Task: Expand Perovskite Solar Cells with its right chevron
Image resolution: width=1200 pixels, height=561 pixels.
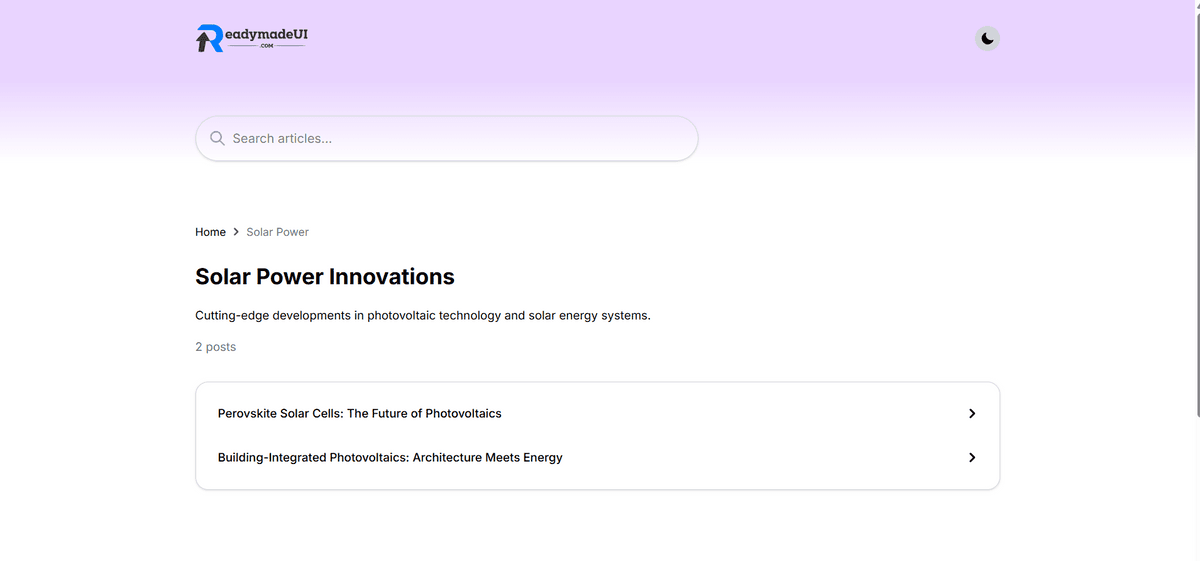Action: click(x=972, y=413)
